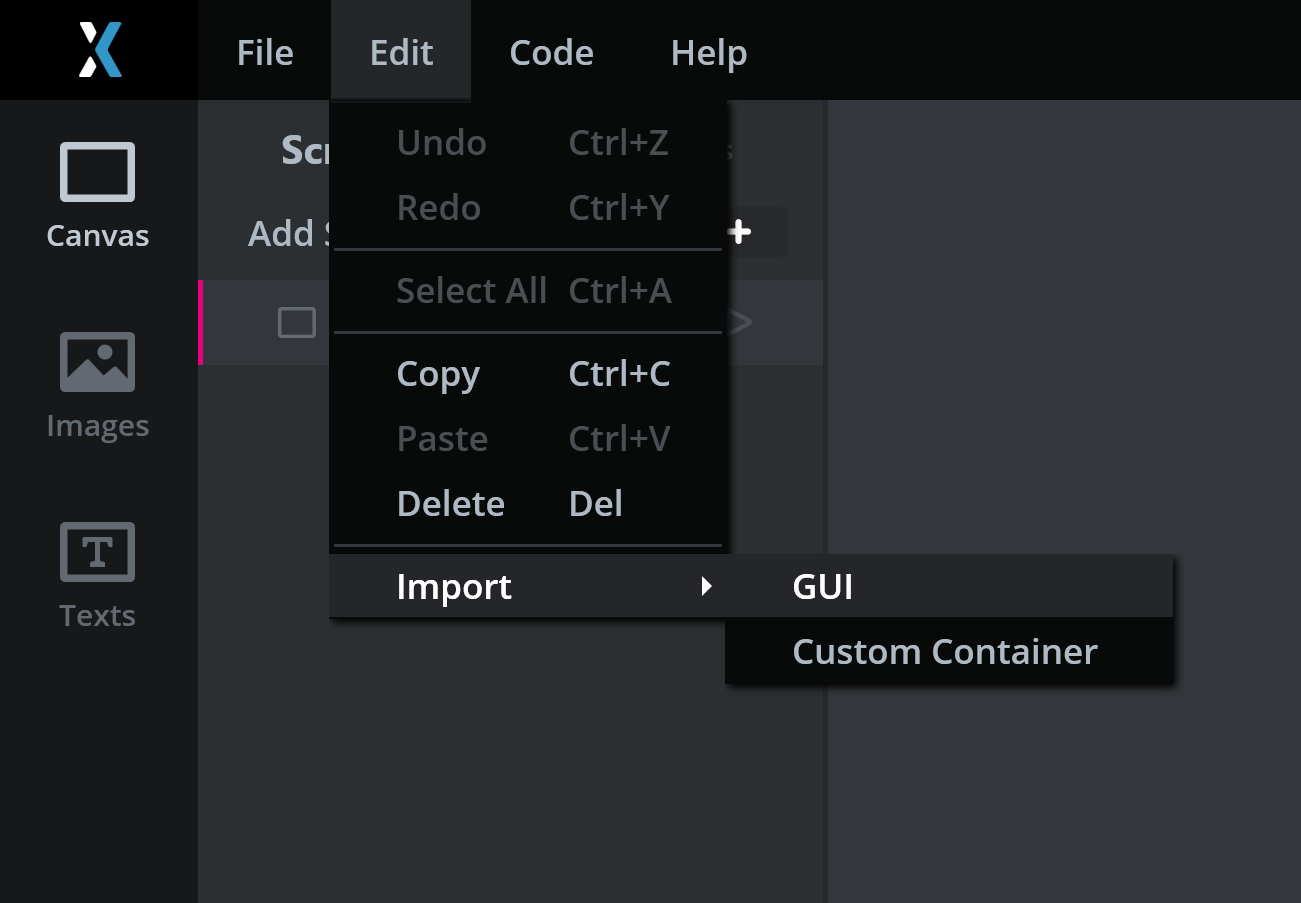Expand the highlighted screen row chevron
The image size is (1301, 903).
click(x=740, y=323)
